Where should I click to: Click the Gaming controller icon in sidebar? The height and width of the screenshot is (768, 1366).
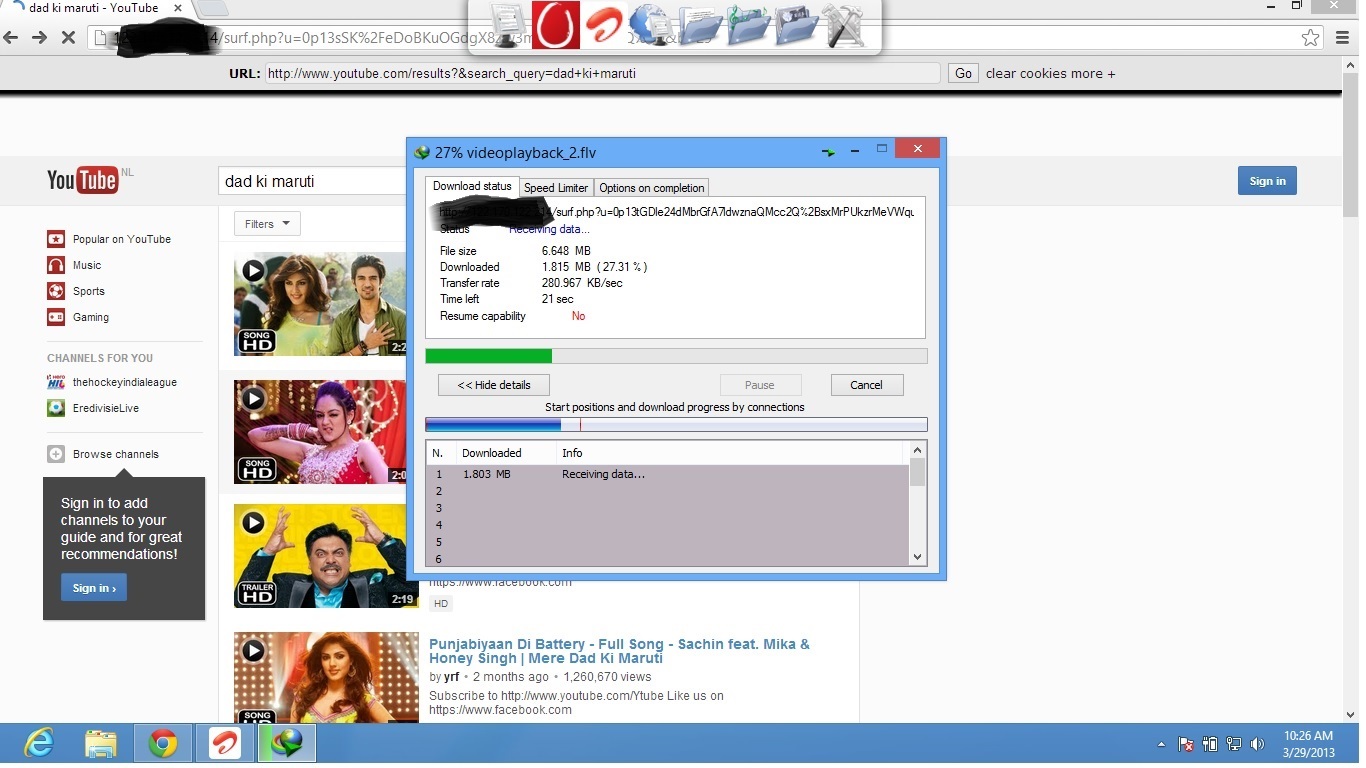[x=56, y=317]
